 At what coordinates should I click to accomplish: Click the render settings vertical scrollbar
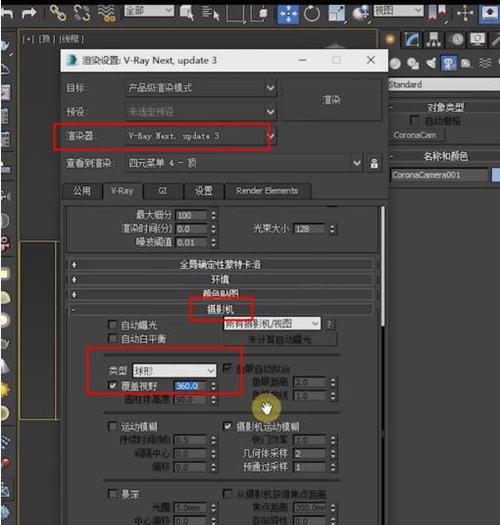point(383,266)
